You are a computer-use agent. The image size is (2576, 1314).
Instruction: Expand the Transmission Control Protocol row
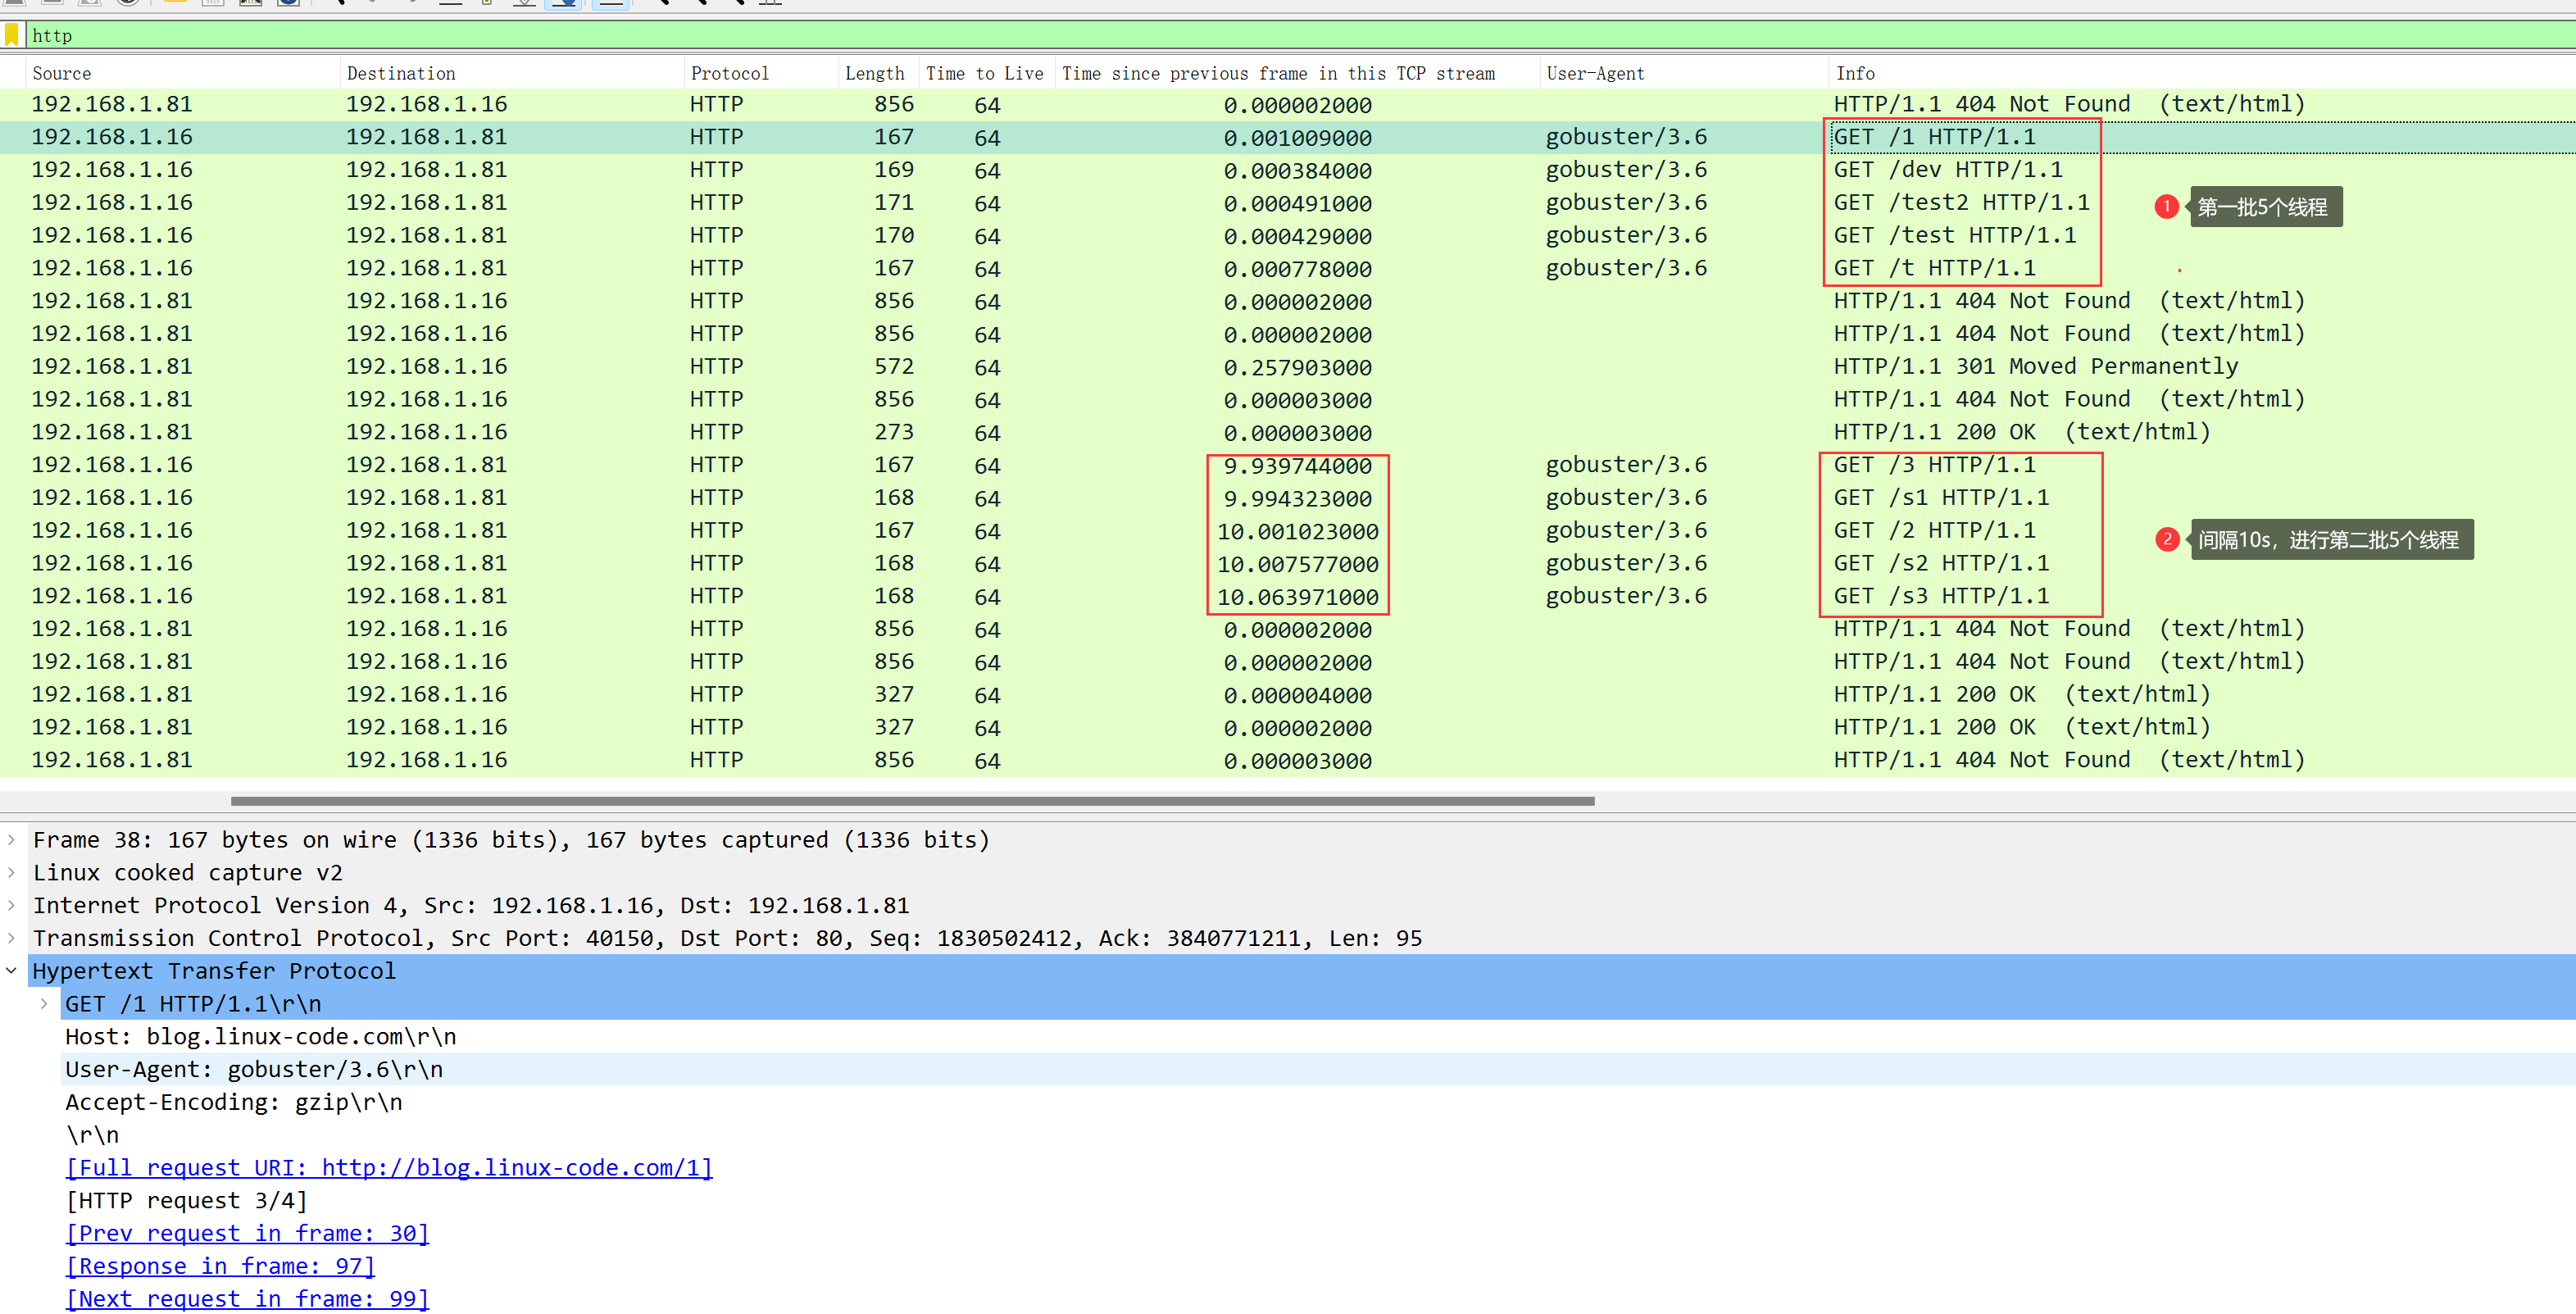(x=12, y=938)
